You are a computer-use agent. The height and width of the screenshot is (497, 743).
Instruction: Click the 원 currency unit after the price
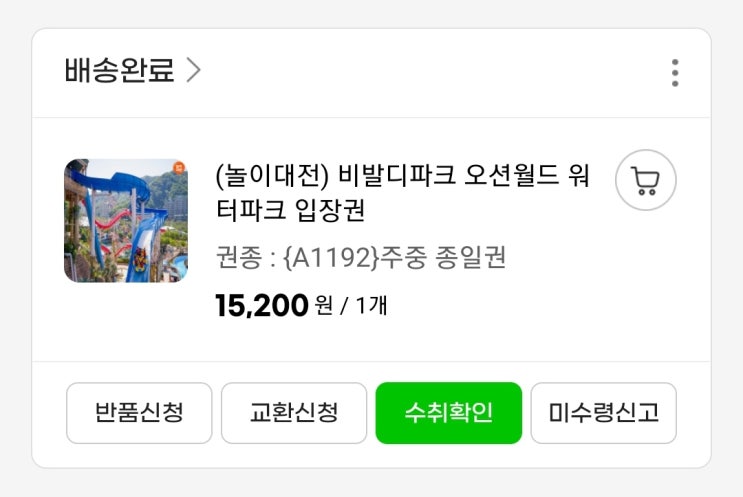coord(323,306)
